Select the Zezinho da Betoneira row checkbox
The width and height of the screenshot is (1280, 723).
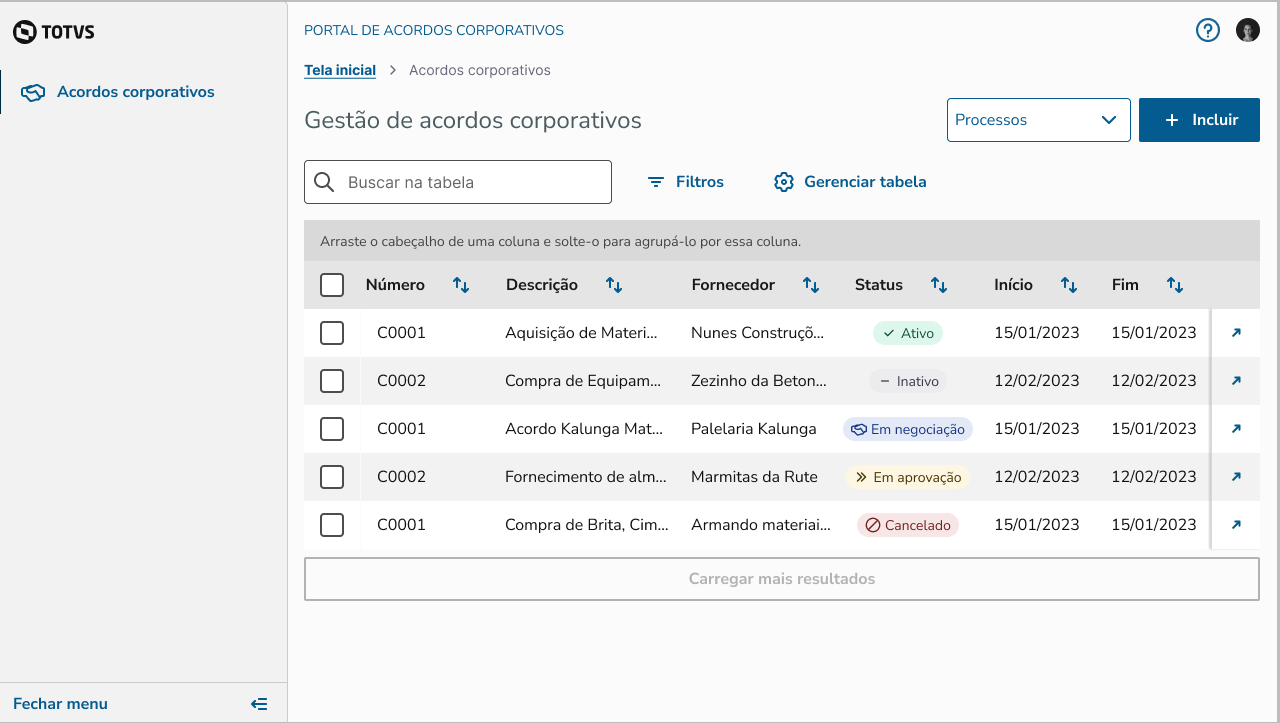[332, 381]
